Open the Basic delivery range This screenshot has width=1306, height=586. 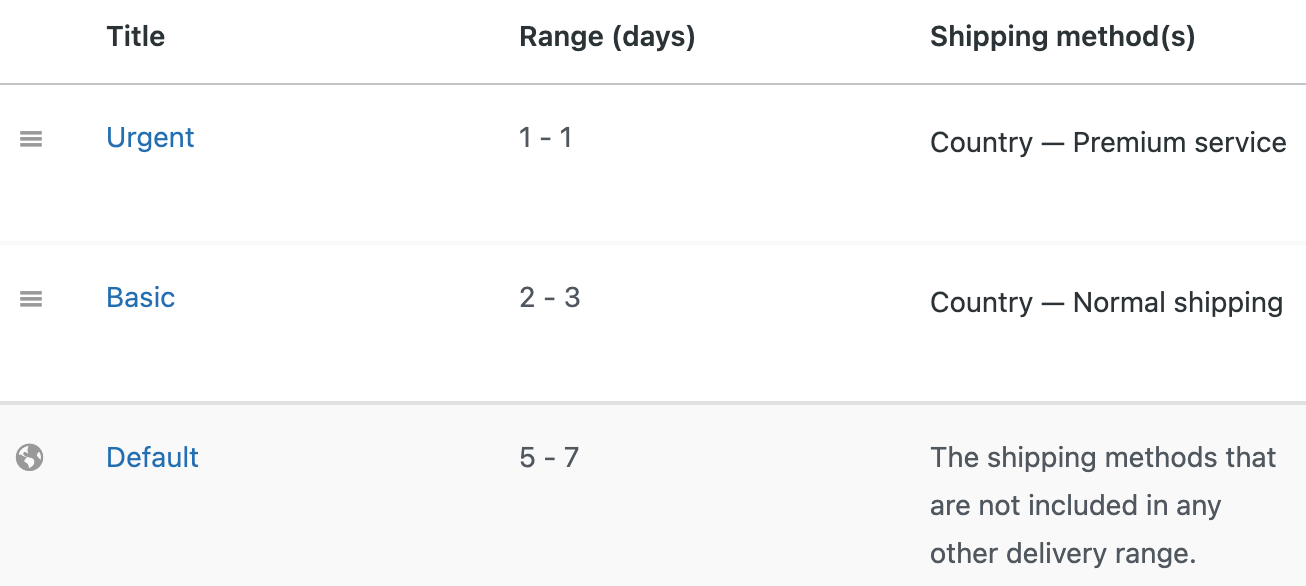click(x=140, y=297)
